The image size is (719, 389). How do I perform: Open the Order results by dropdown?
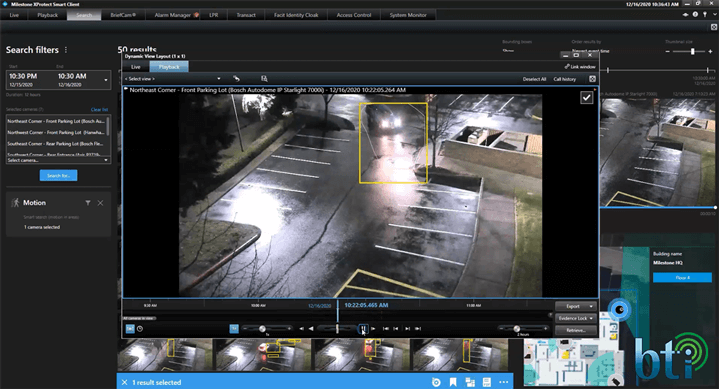591,51
